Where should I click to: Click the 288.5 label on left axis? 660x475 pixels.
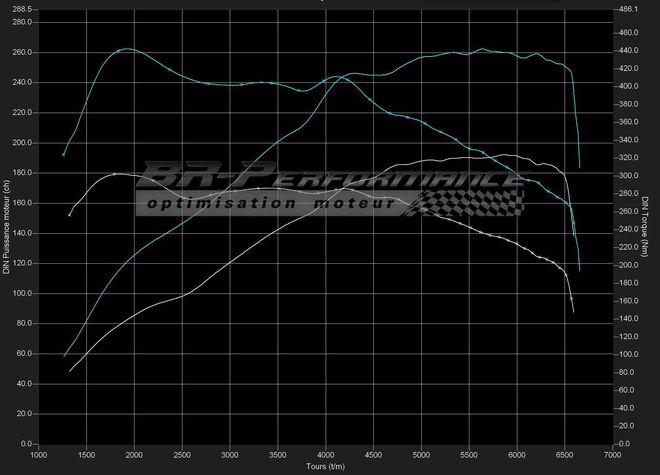pyautogui.click(x=21, y=8)
